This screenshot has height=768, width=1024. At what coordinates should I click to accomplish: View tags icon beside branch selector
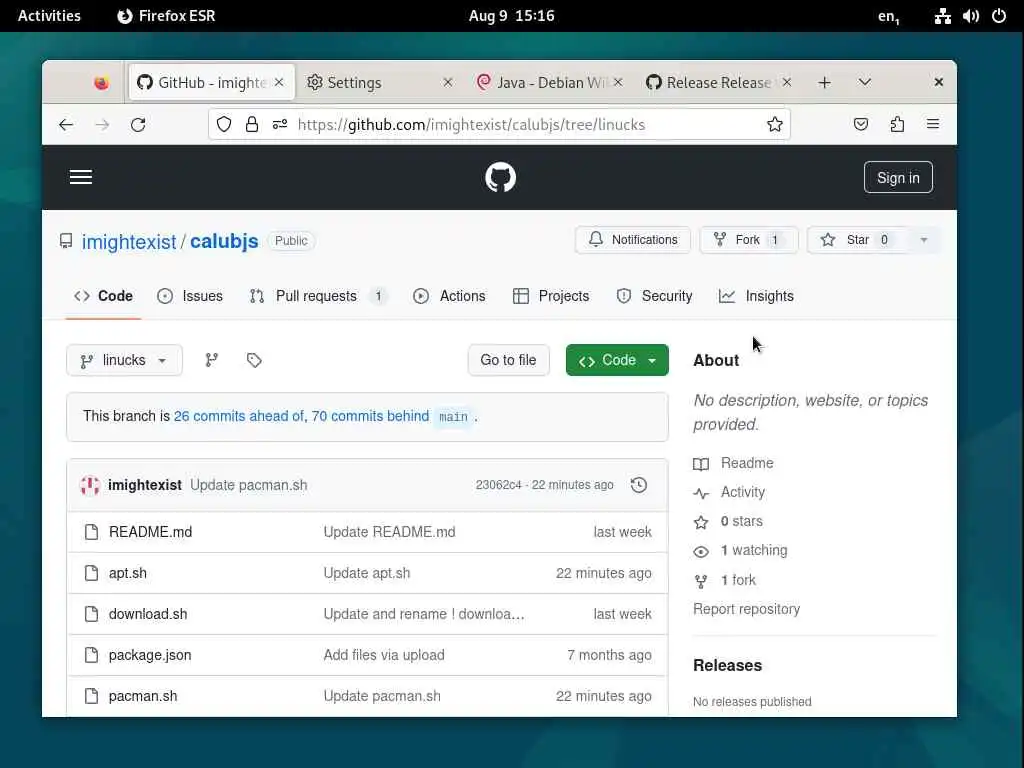254,360
